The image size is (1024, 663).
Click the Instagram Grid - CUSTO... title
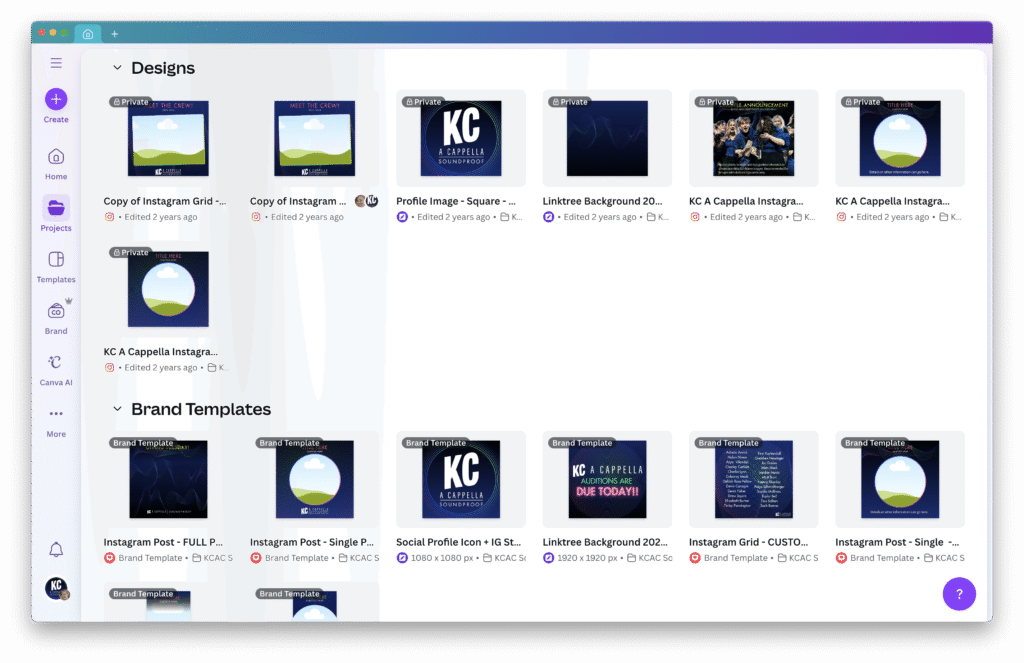coord(748,542)
